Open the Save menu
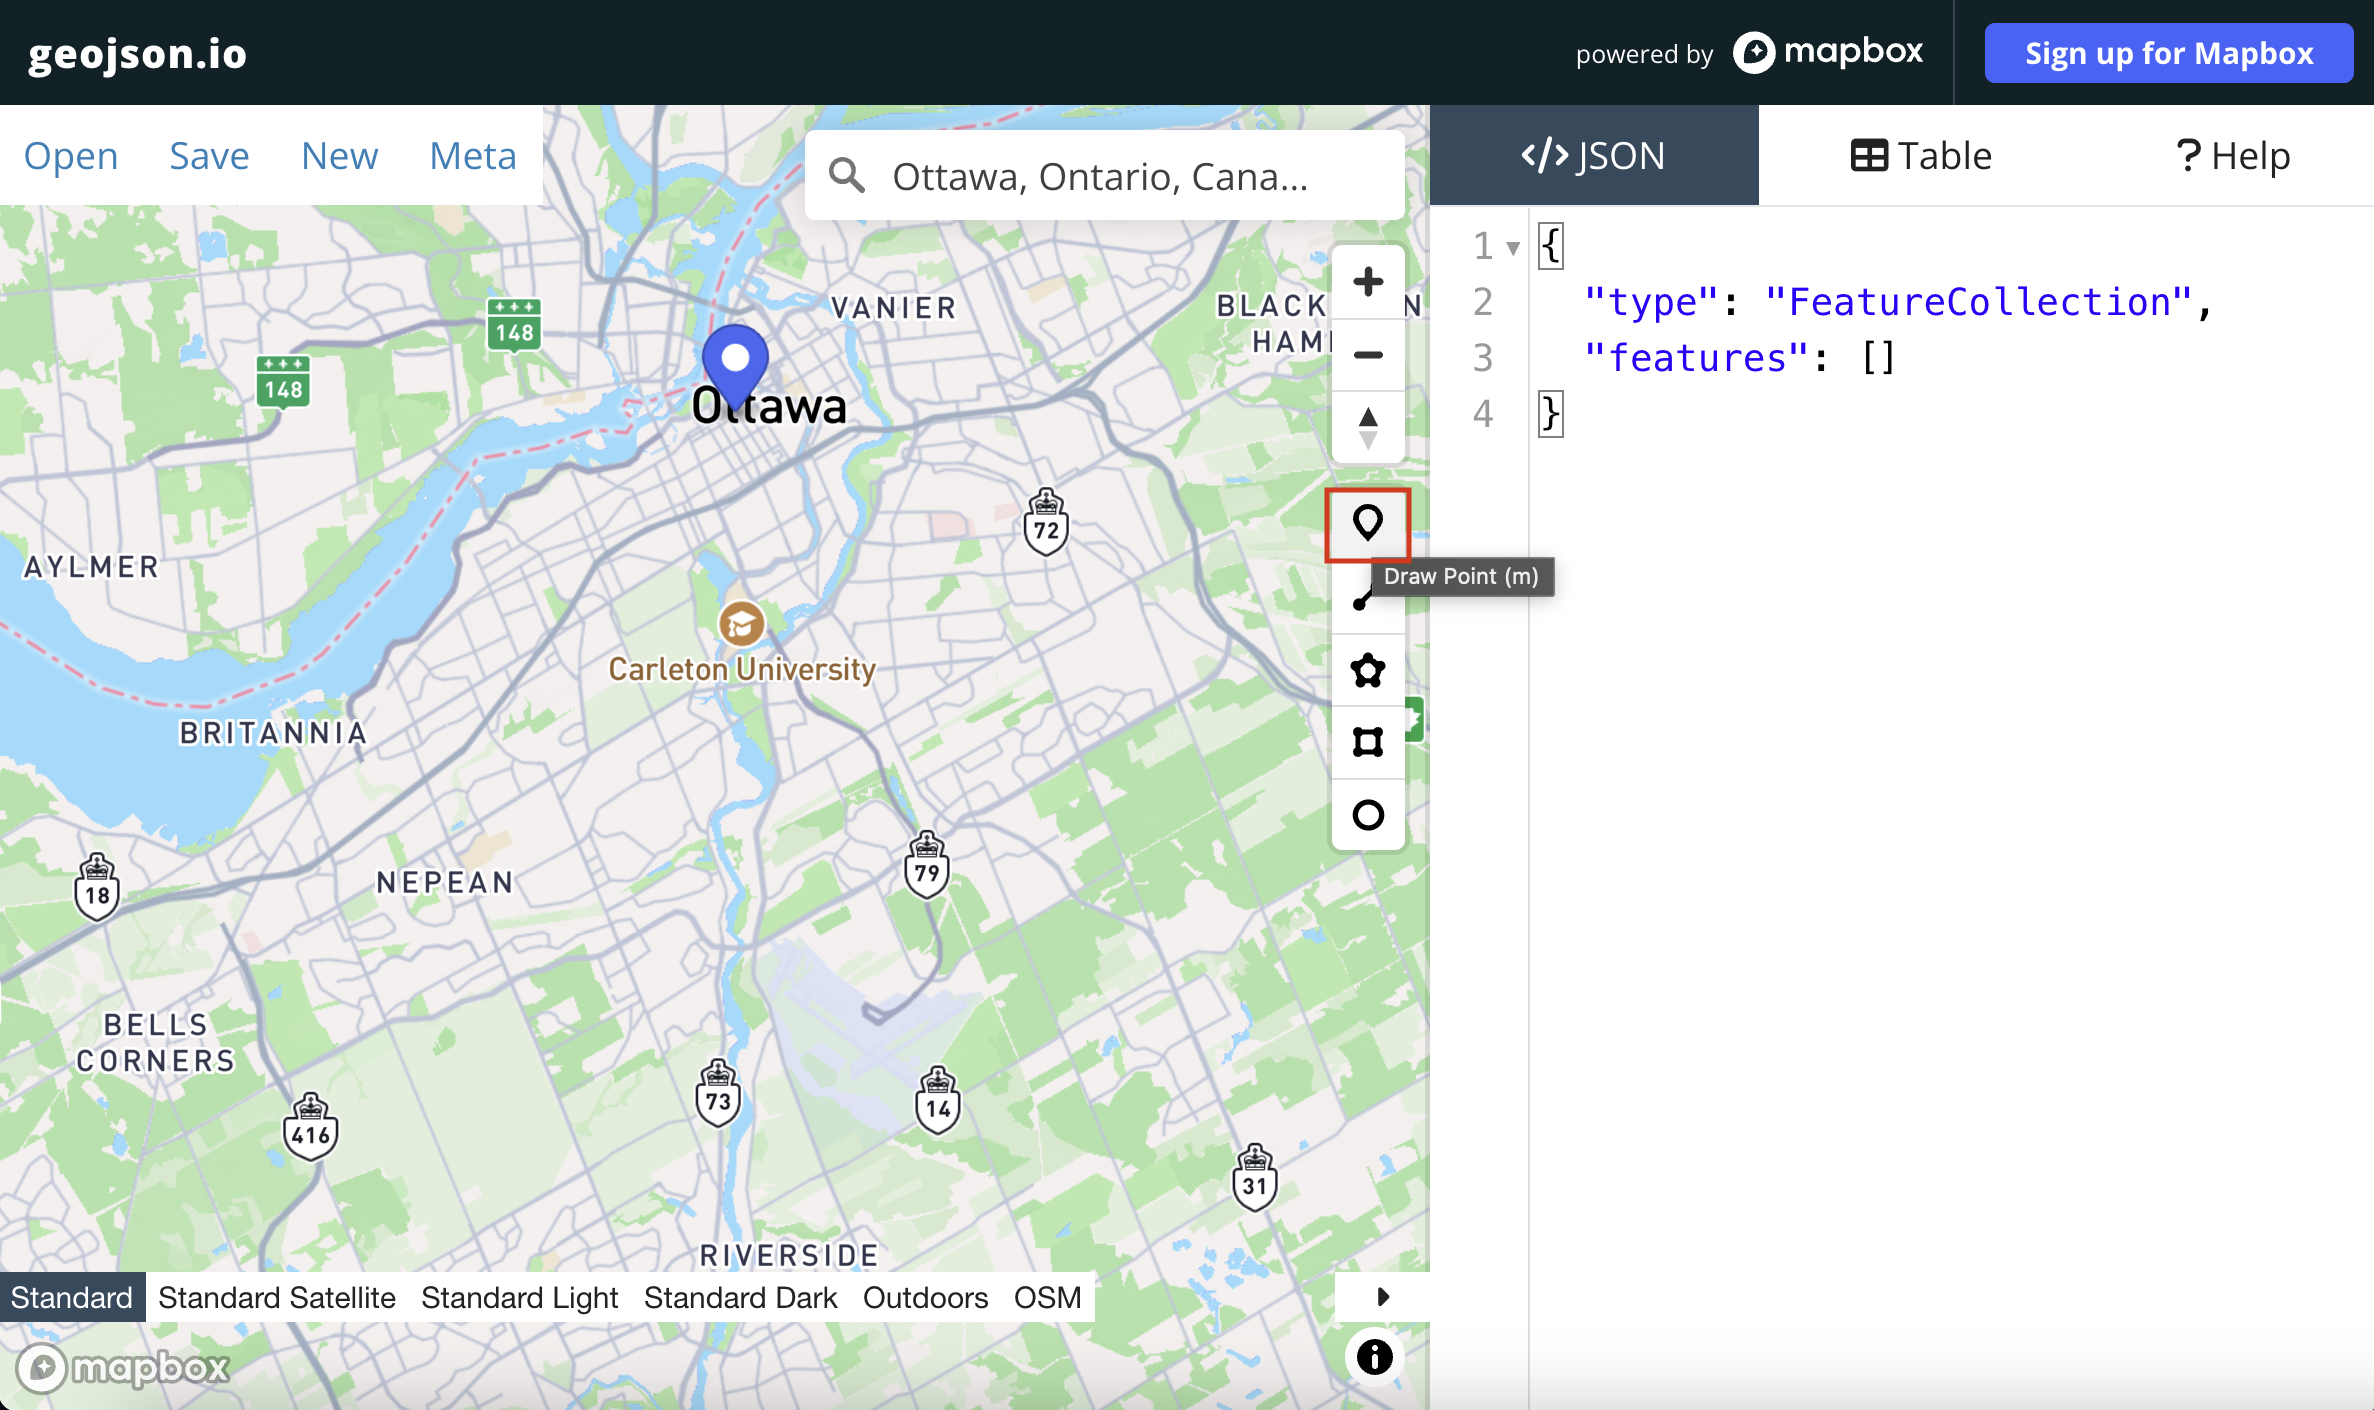The height and width of the screenshot is (1410, 2374). pyautogui.click(x=209, y=156)
